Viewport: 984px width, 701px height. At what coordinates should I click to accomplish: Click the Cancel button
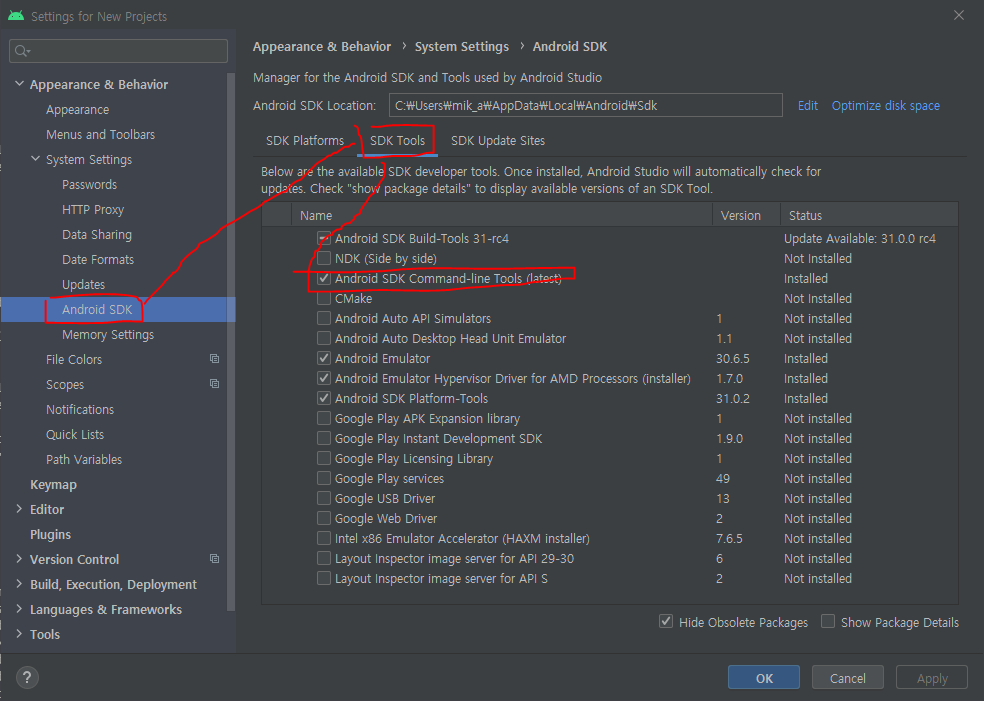(x=848, y=678)
